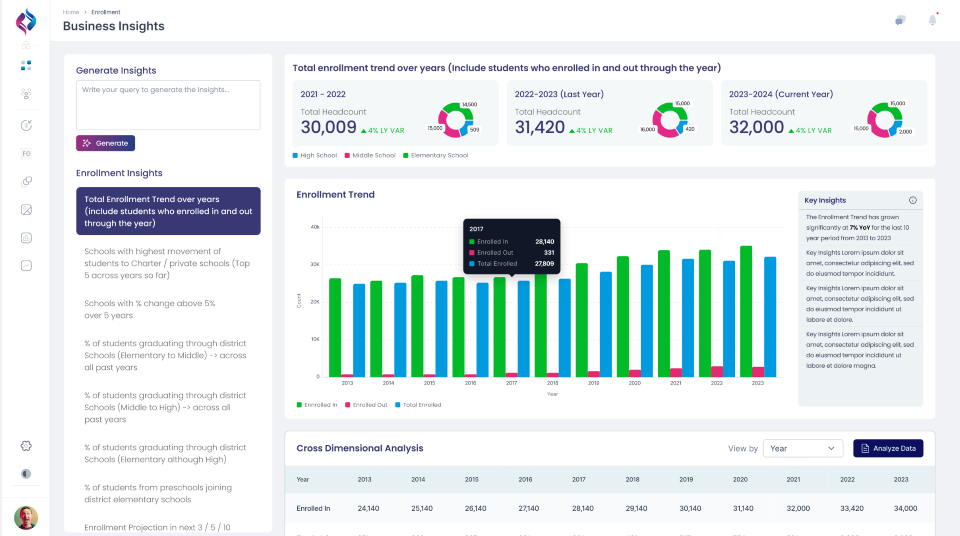960x536 pixels.
Task: Click the Analyze Data button
Action: click(887, 449)
